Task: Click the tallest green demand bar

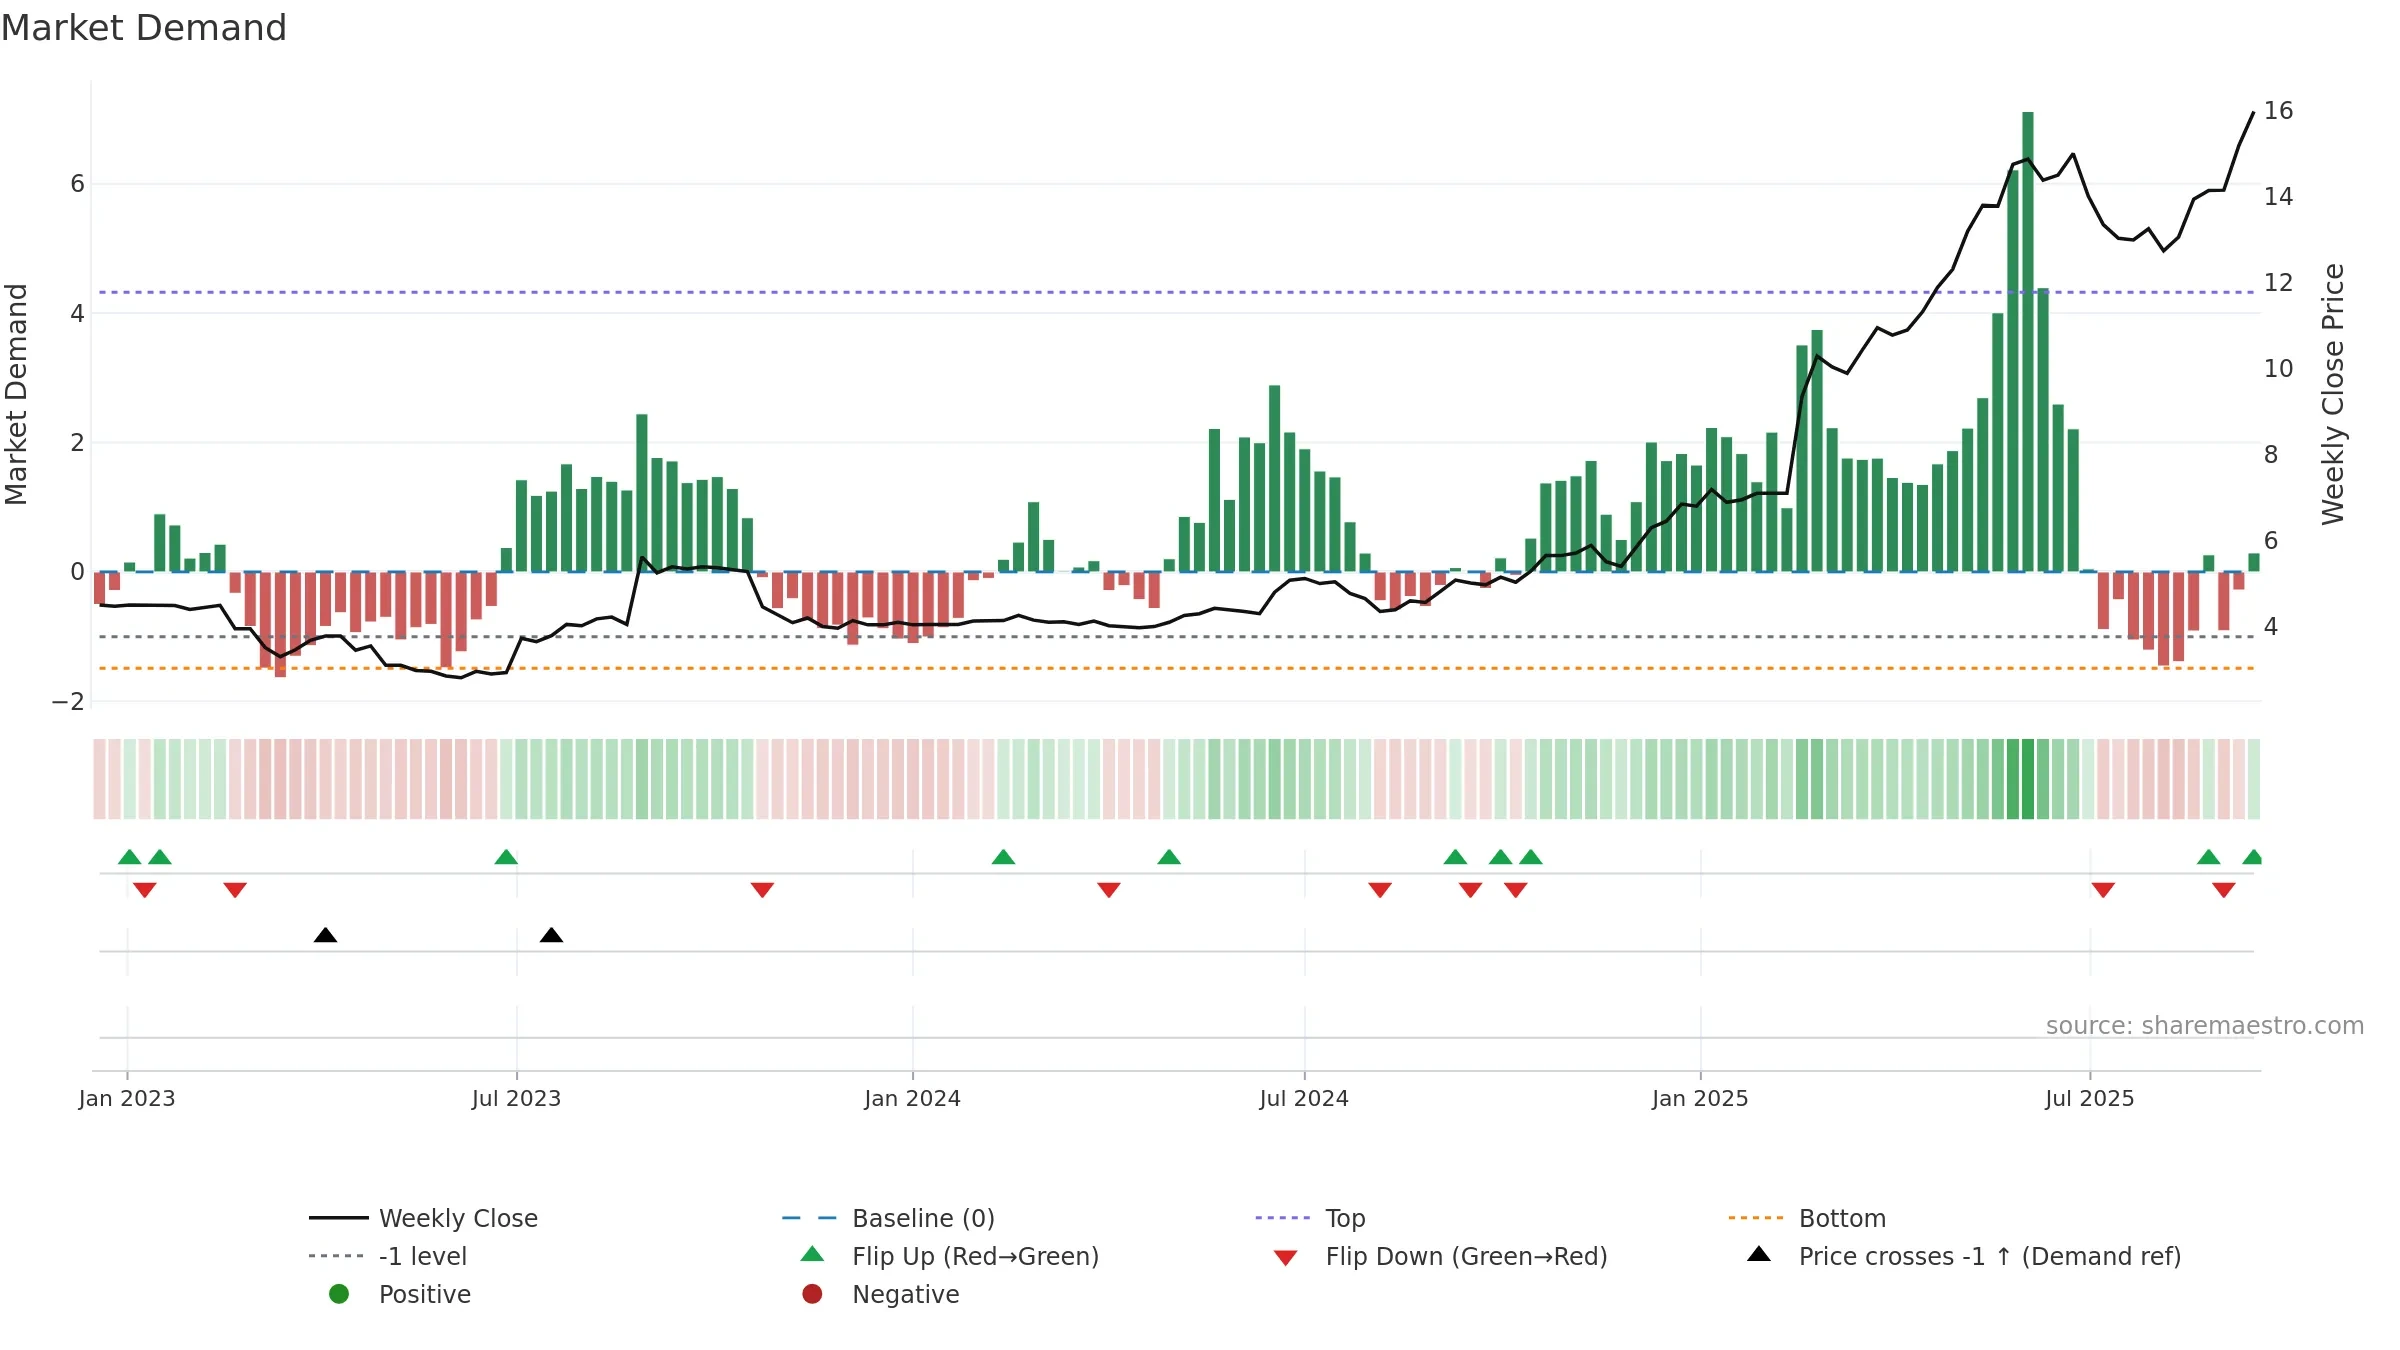Action: pos(2028,342)
